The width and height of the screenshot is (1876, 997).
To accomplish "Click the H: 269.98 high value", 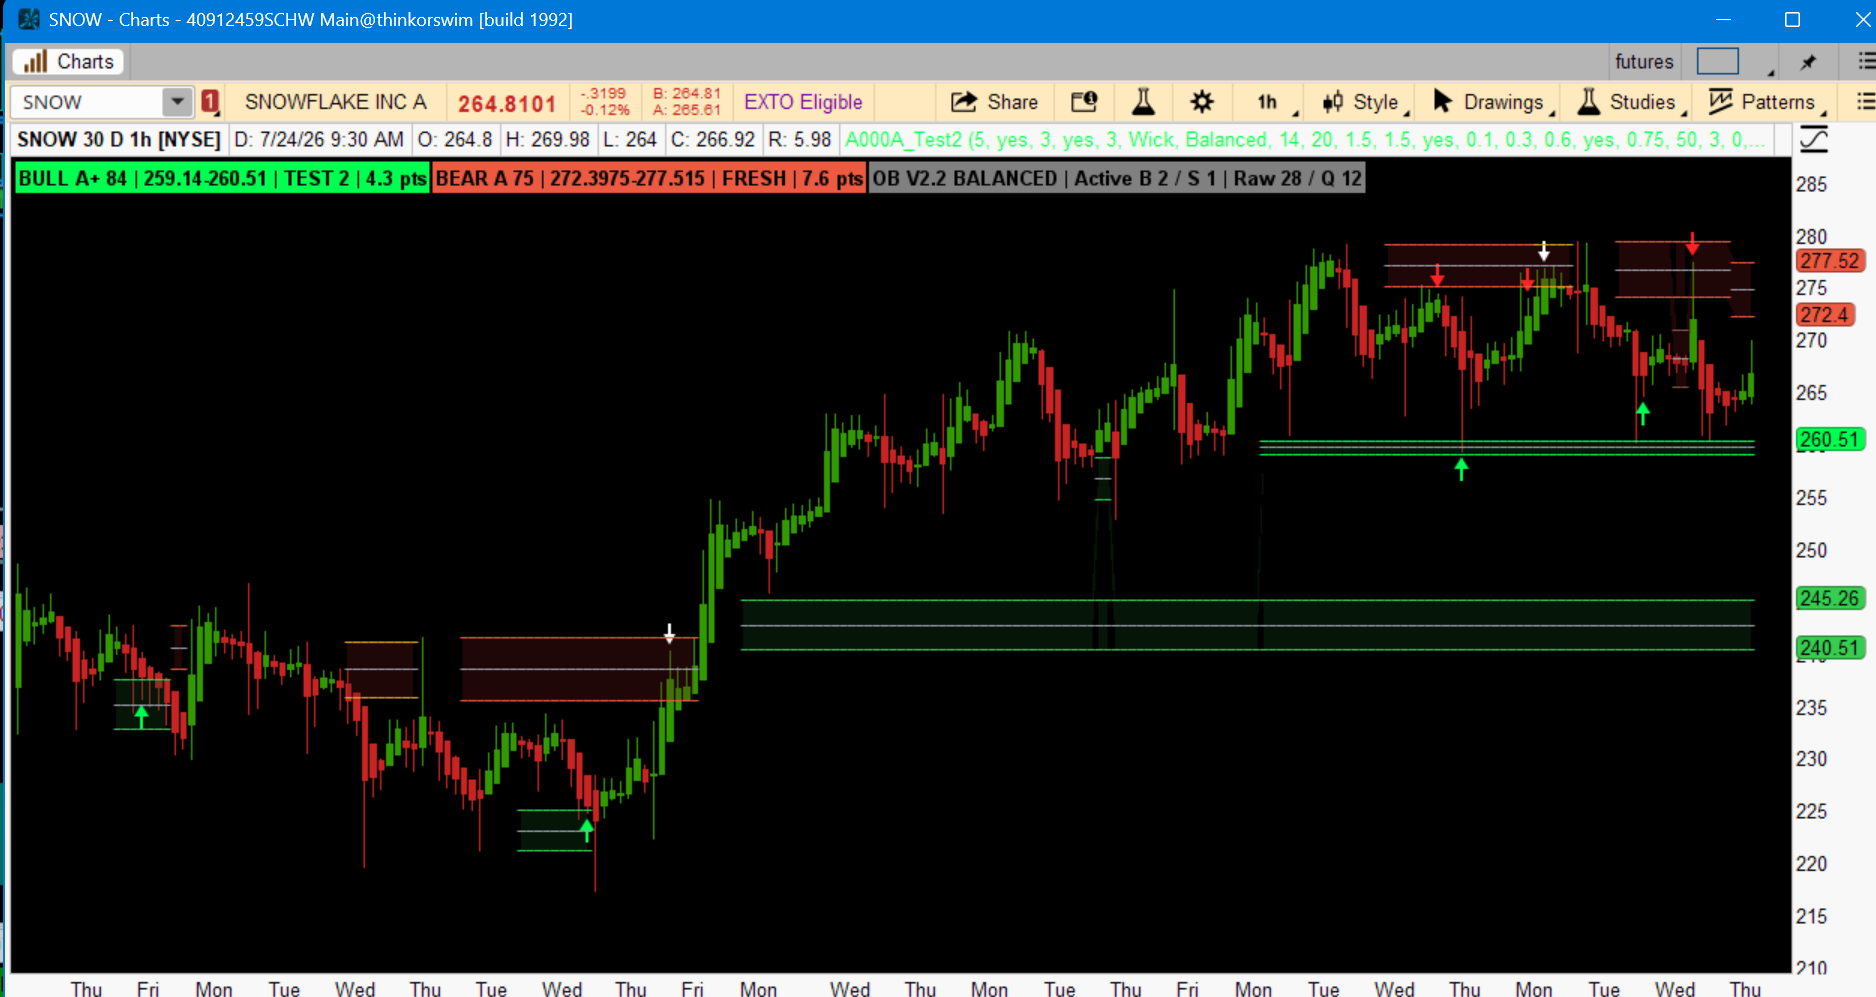I will [548, 140].
